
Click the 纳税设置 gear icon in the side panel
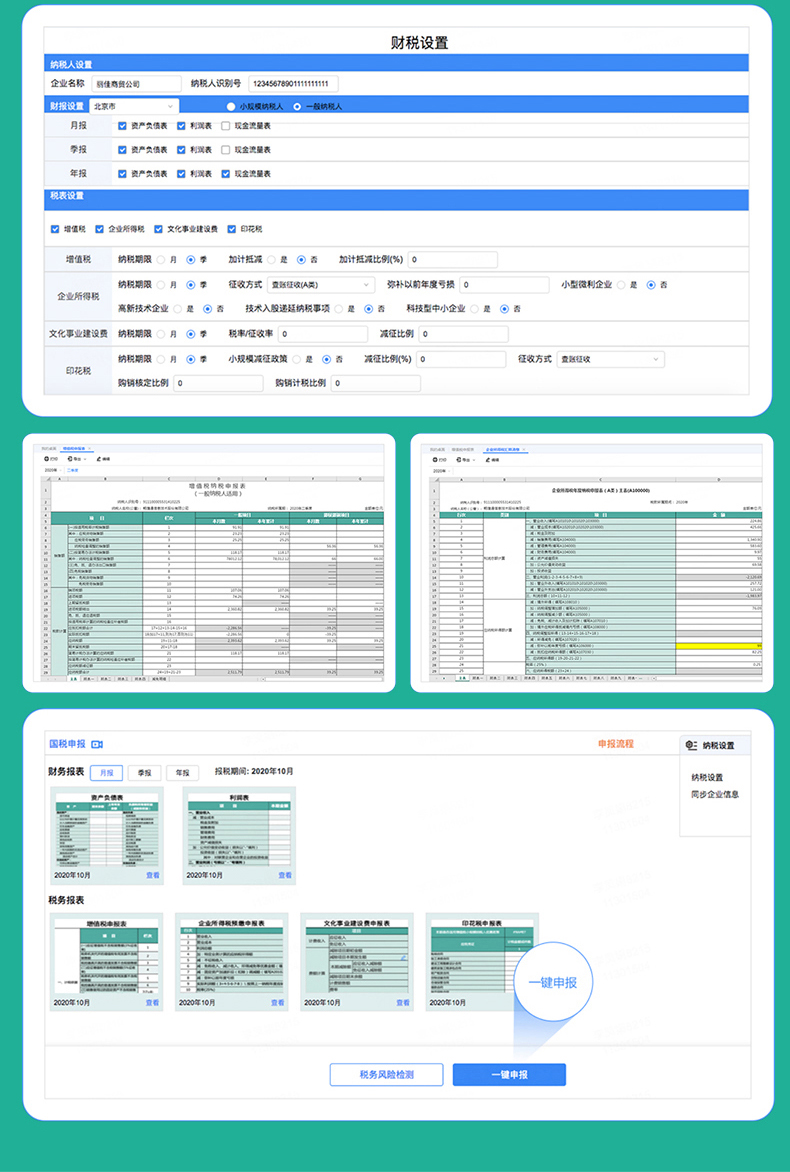(x=690, y=745)
